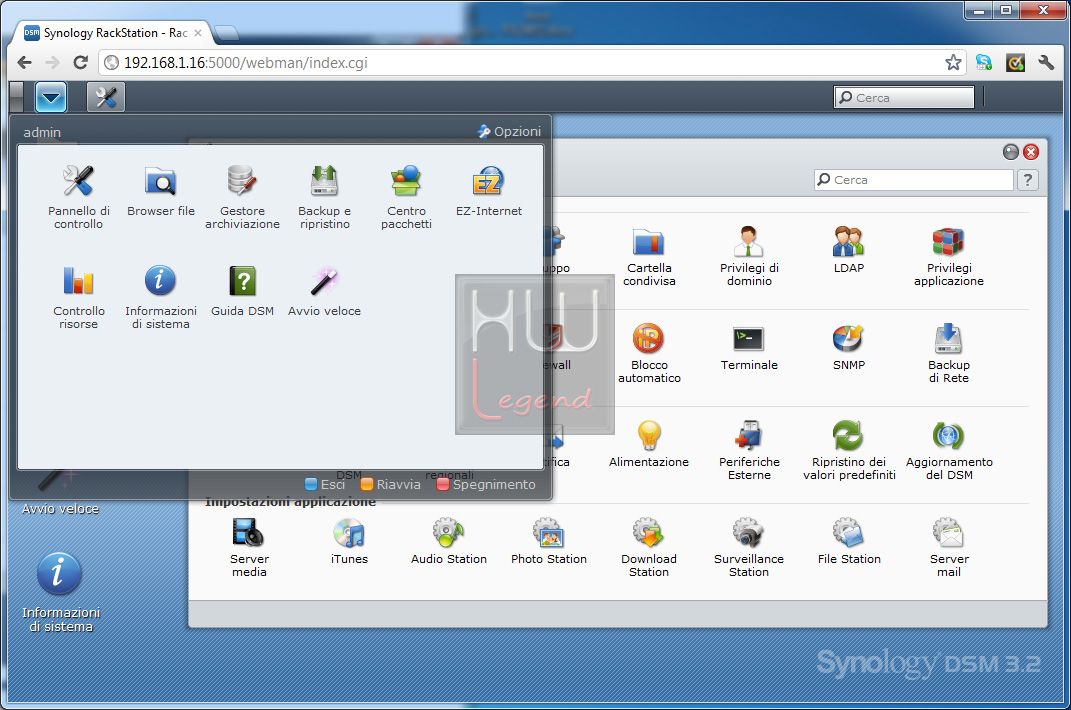Open Guida DSM help

[242, 292]
